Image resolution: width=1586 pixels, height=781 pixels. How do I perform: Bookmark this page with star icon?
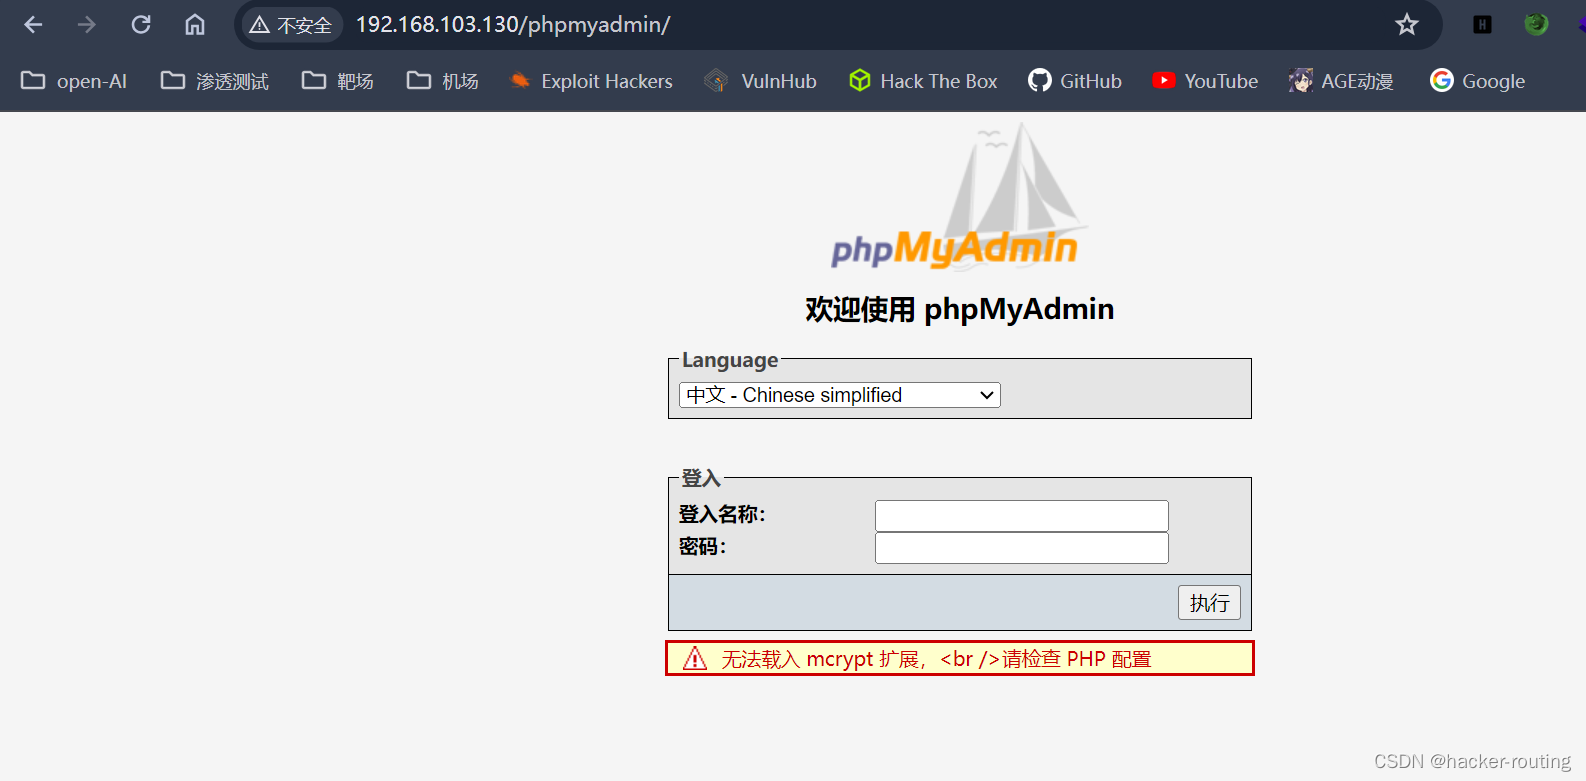tap(1407, 24)
